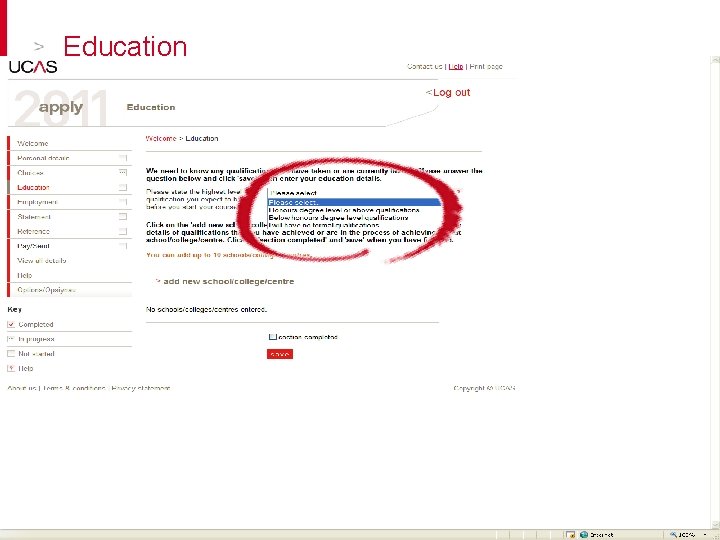Click scrollbar down arrow at bottom right
Viewport: 720px width, 540px height.
click(715, 525)
